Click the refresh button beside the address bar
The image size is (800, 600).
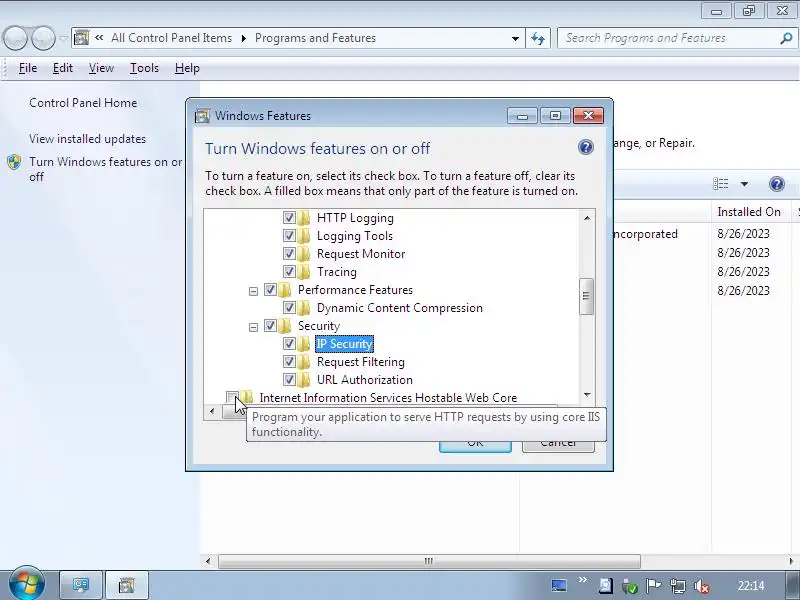point(538,38)
